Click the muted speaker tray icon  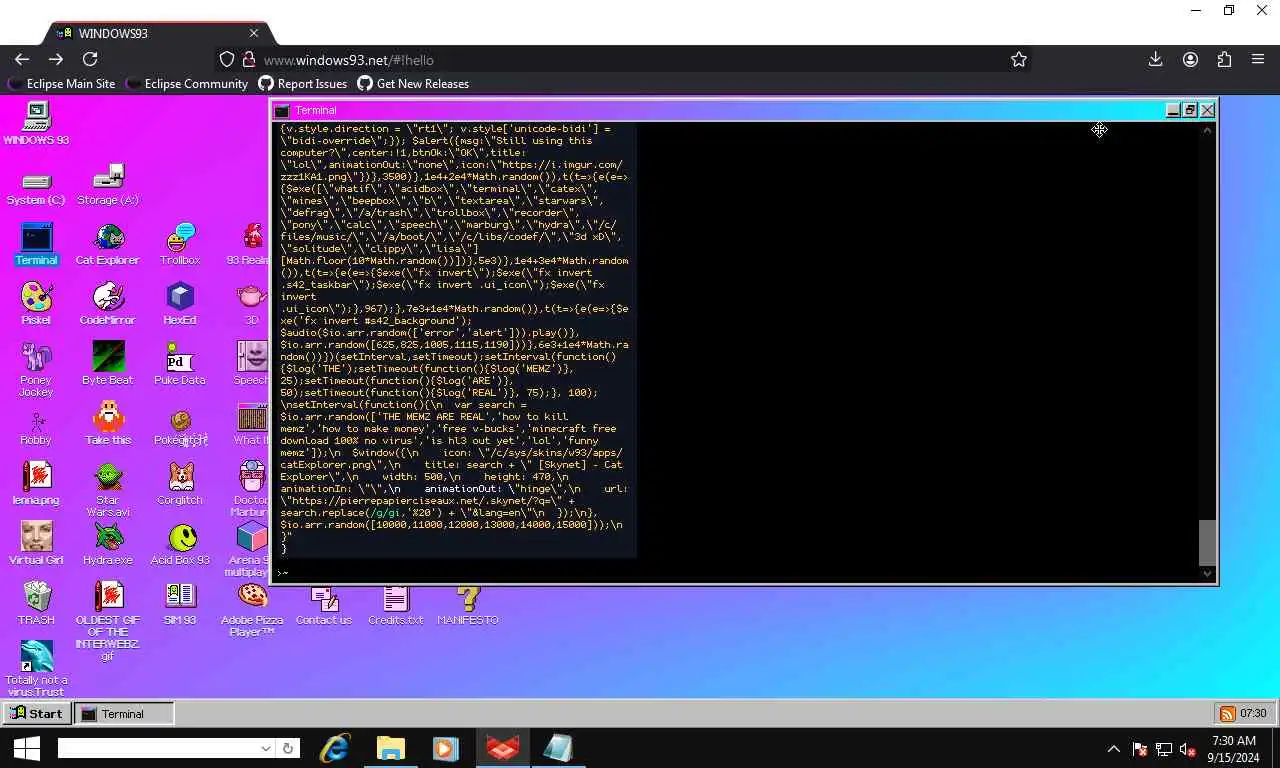1188,748
